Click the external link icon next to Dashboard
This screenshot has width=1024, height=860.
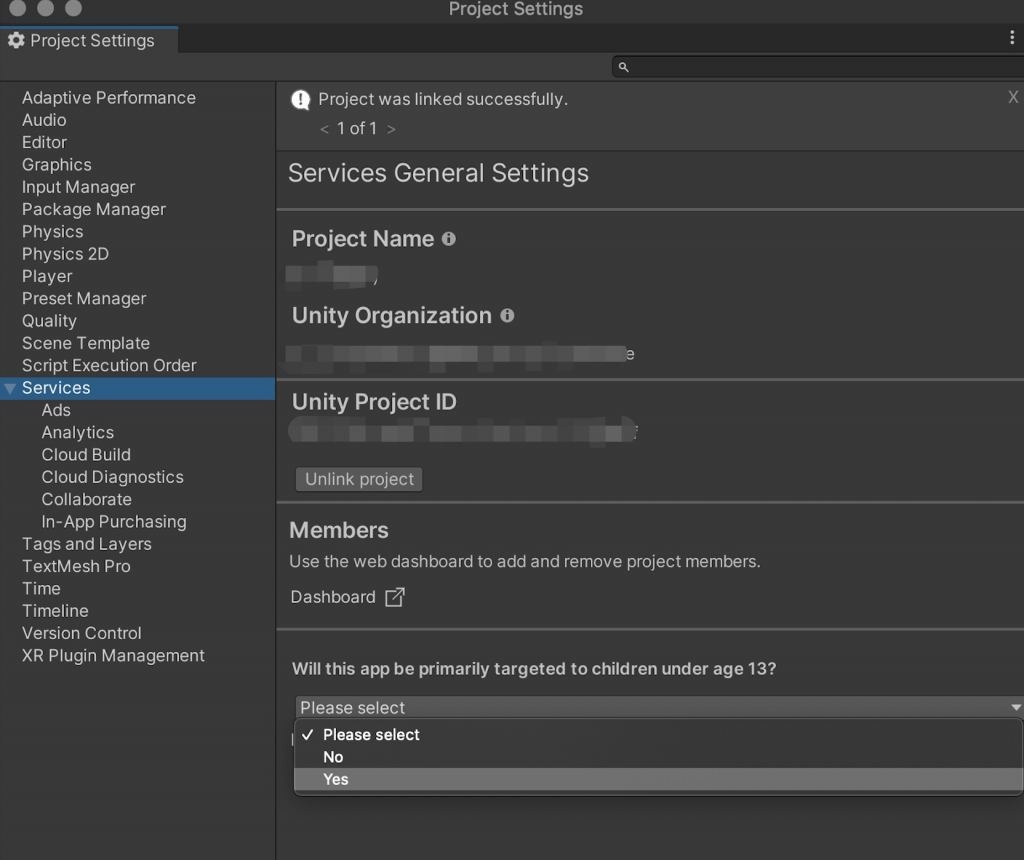(395, 597)
